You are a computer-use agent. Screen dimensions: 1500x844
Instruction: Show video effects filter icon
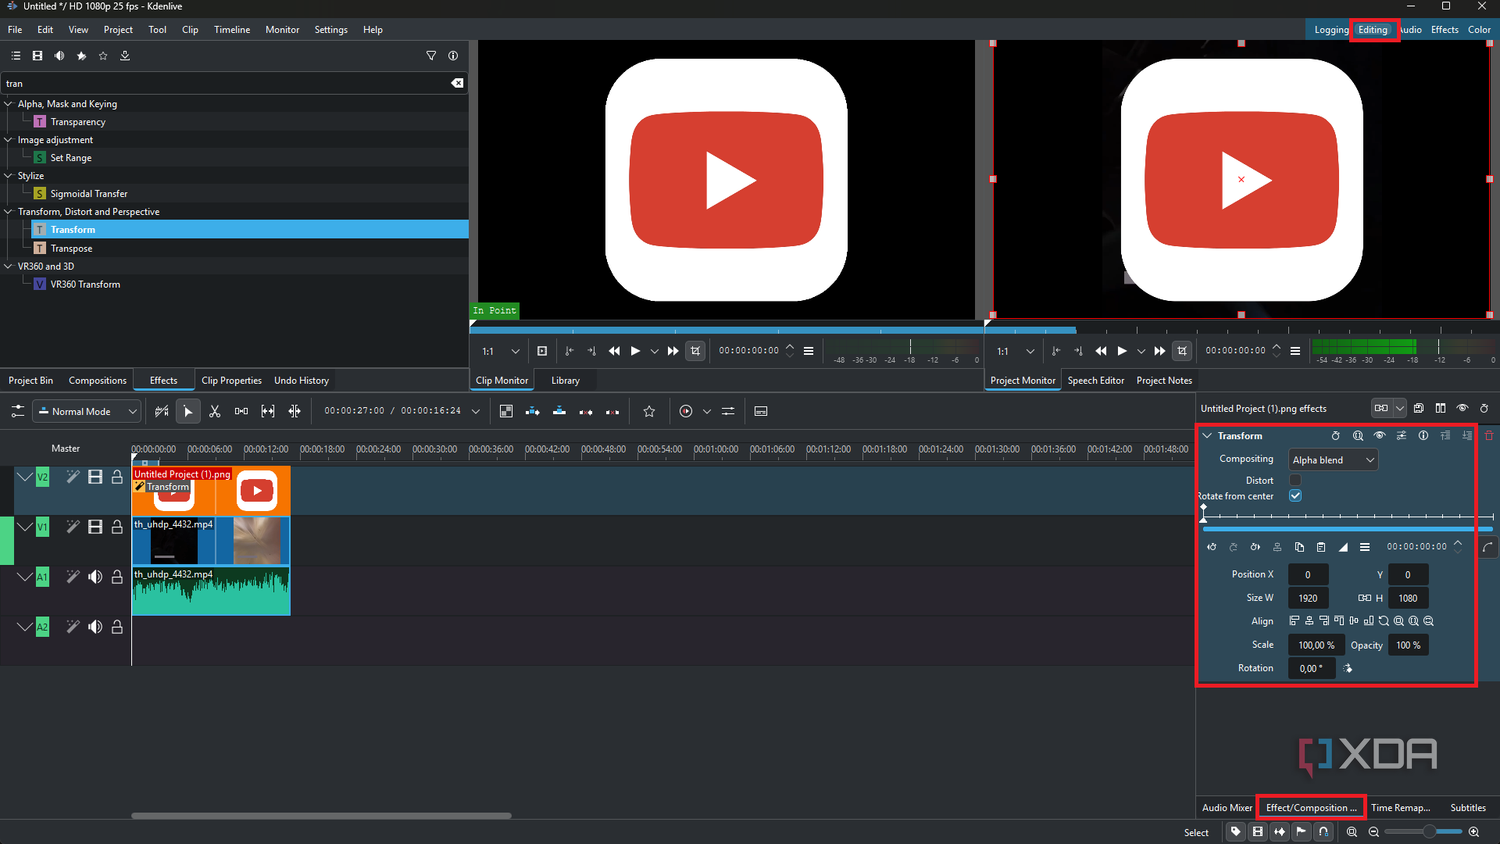[x=37, y=56]
